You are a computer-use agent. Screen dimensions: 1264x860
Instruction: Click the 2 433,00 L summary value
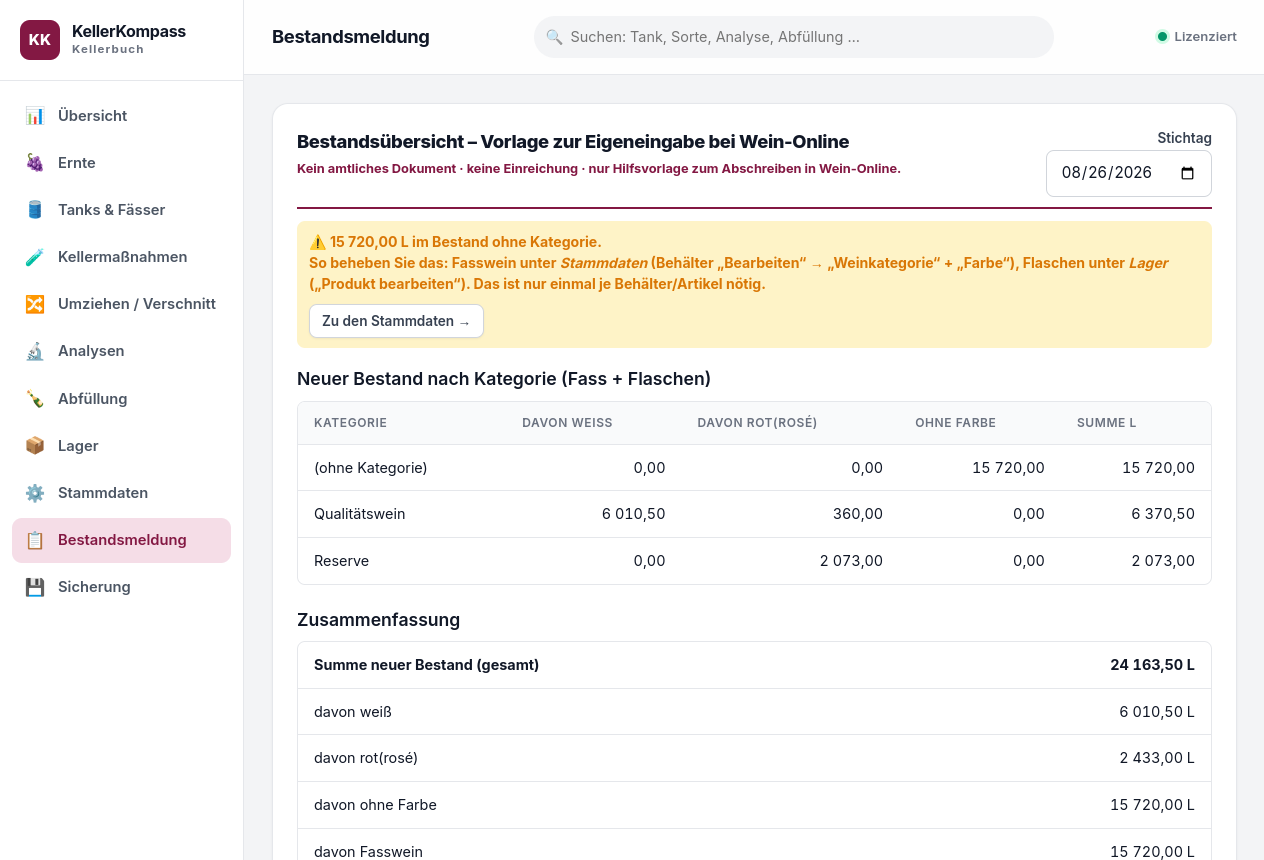pos(1157,758)
